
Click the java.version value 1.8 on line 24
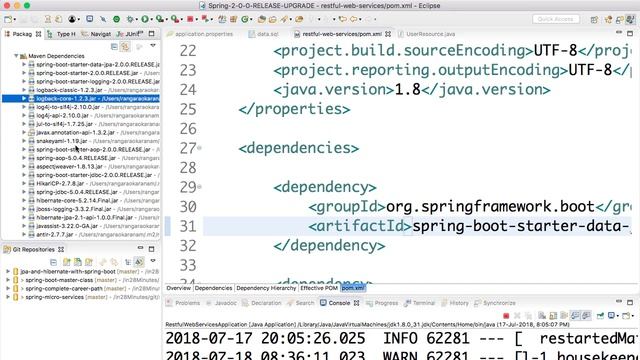407,89
